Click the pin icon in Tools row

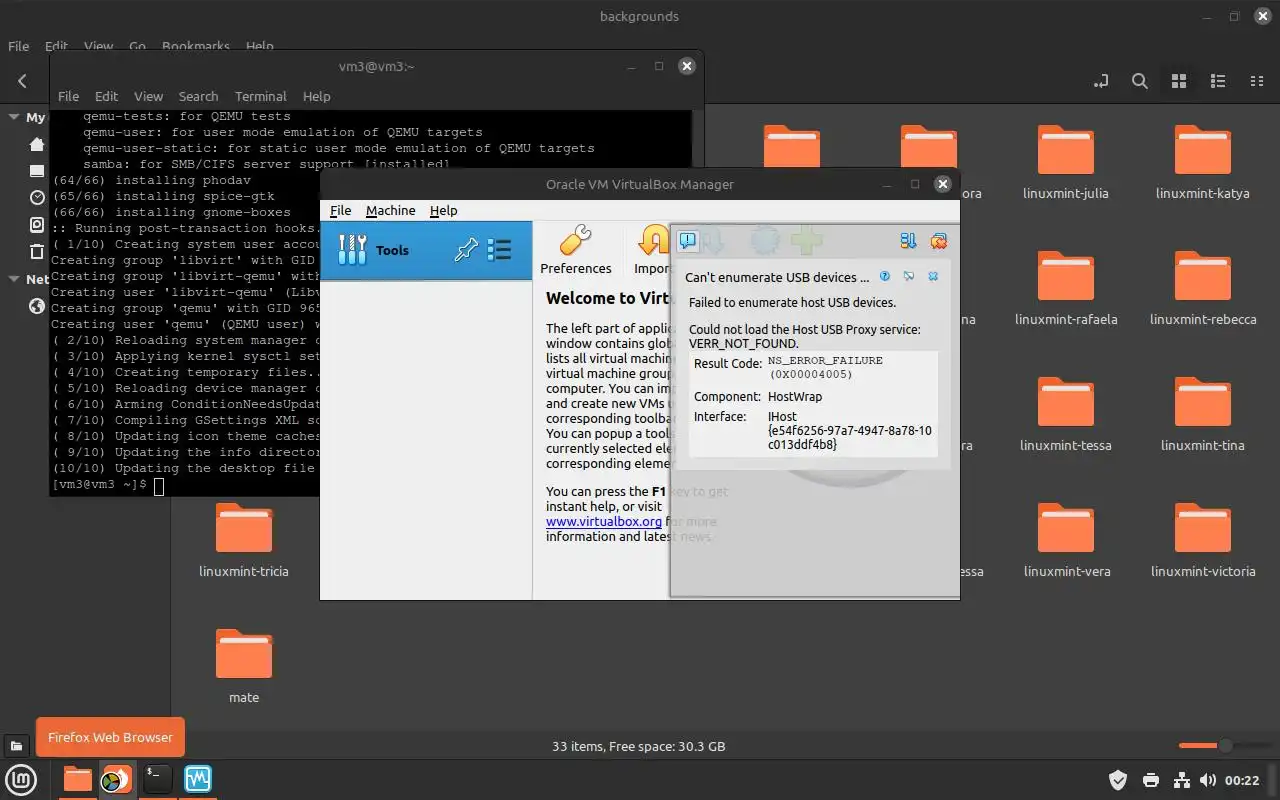[465, 250]
